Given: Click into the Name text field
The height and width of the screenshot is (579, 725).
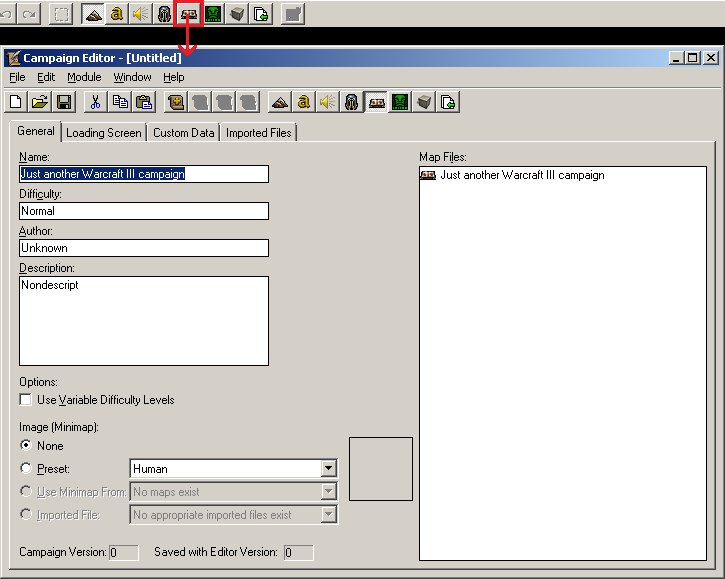Looking at the screenshot, I should tap(144, 174).
